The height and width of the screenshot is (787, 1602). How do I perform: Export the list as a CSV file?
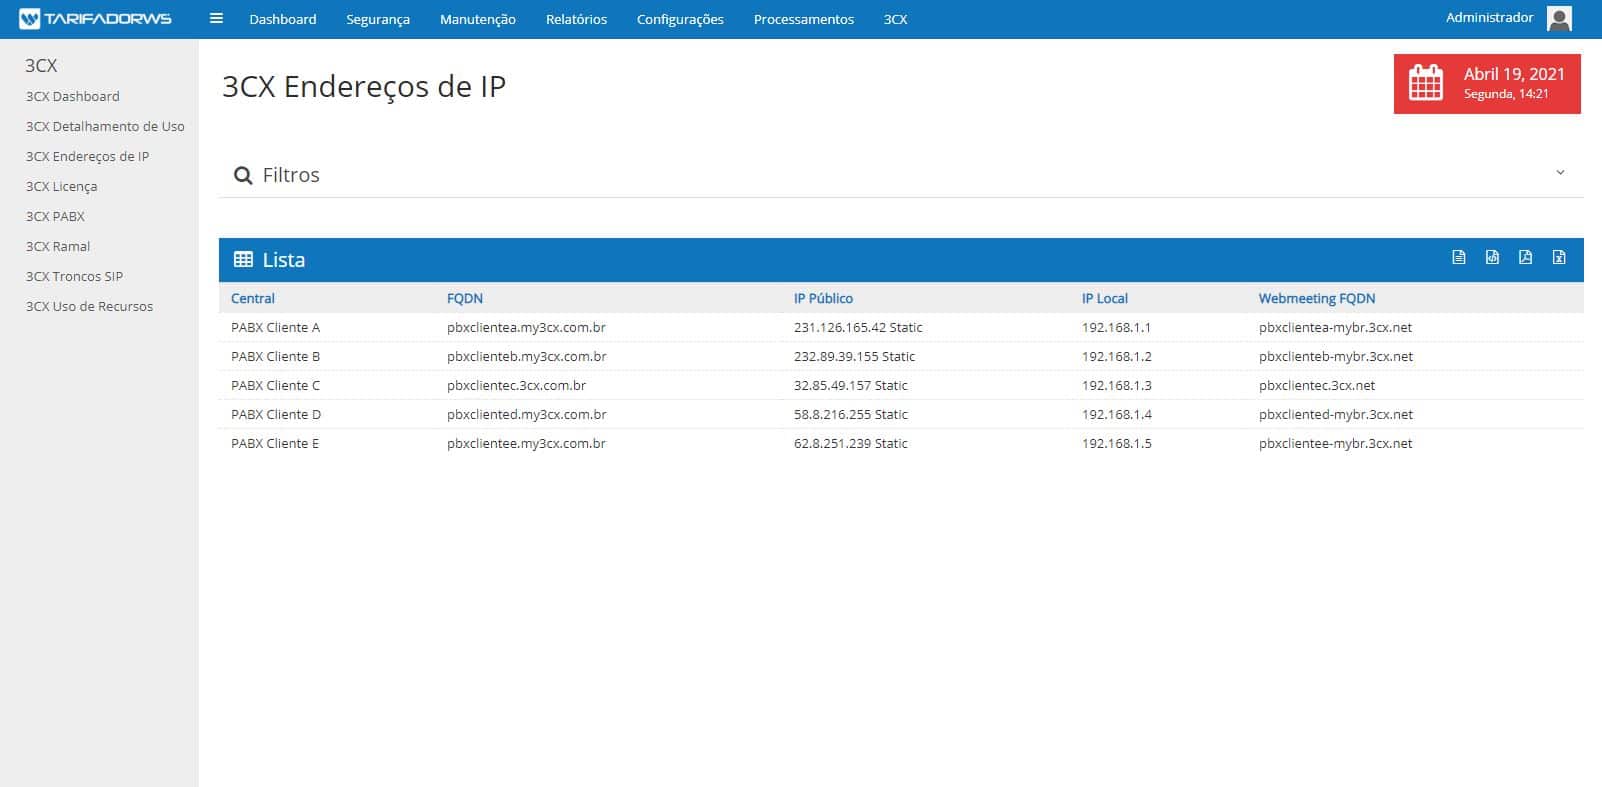pos(1492,258)
